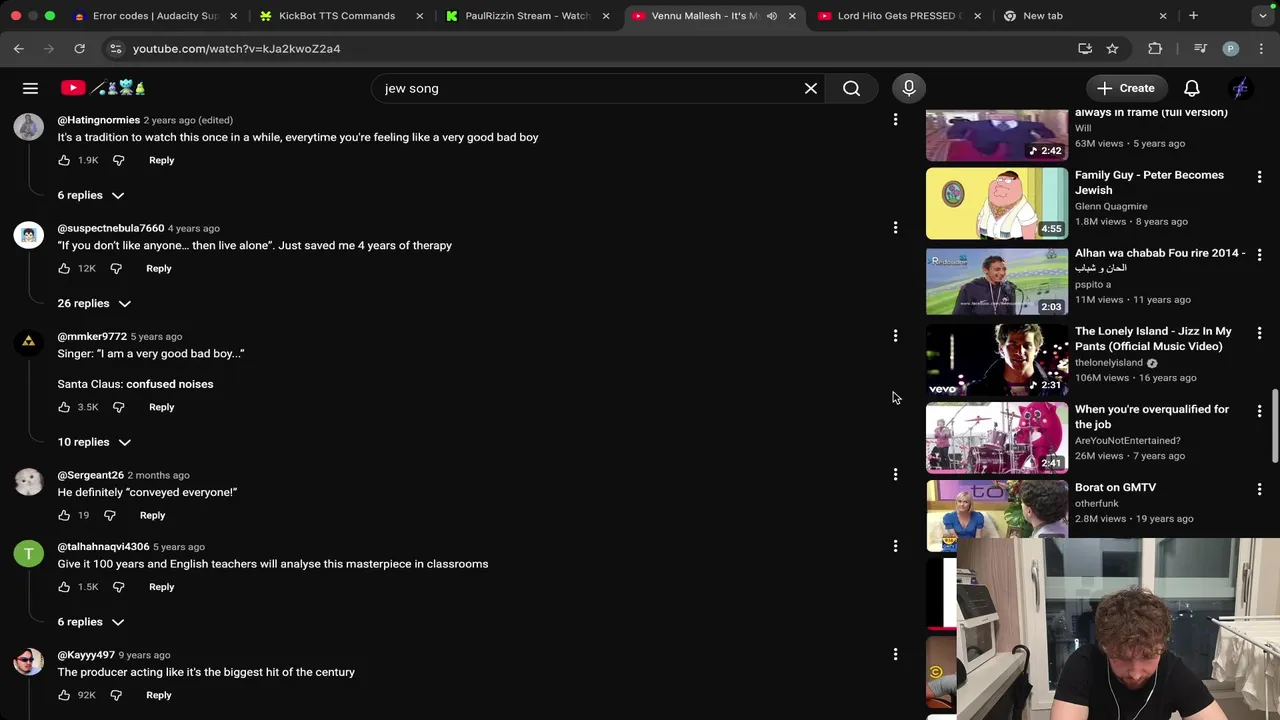The height and width of the screenshot is (720, 1280).
Task: Reply to the @Kayyy497 comment
Action: click(x=159, y=695)
